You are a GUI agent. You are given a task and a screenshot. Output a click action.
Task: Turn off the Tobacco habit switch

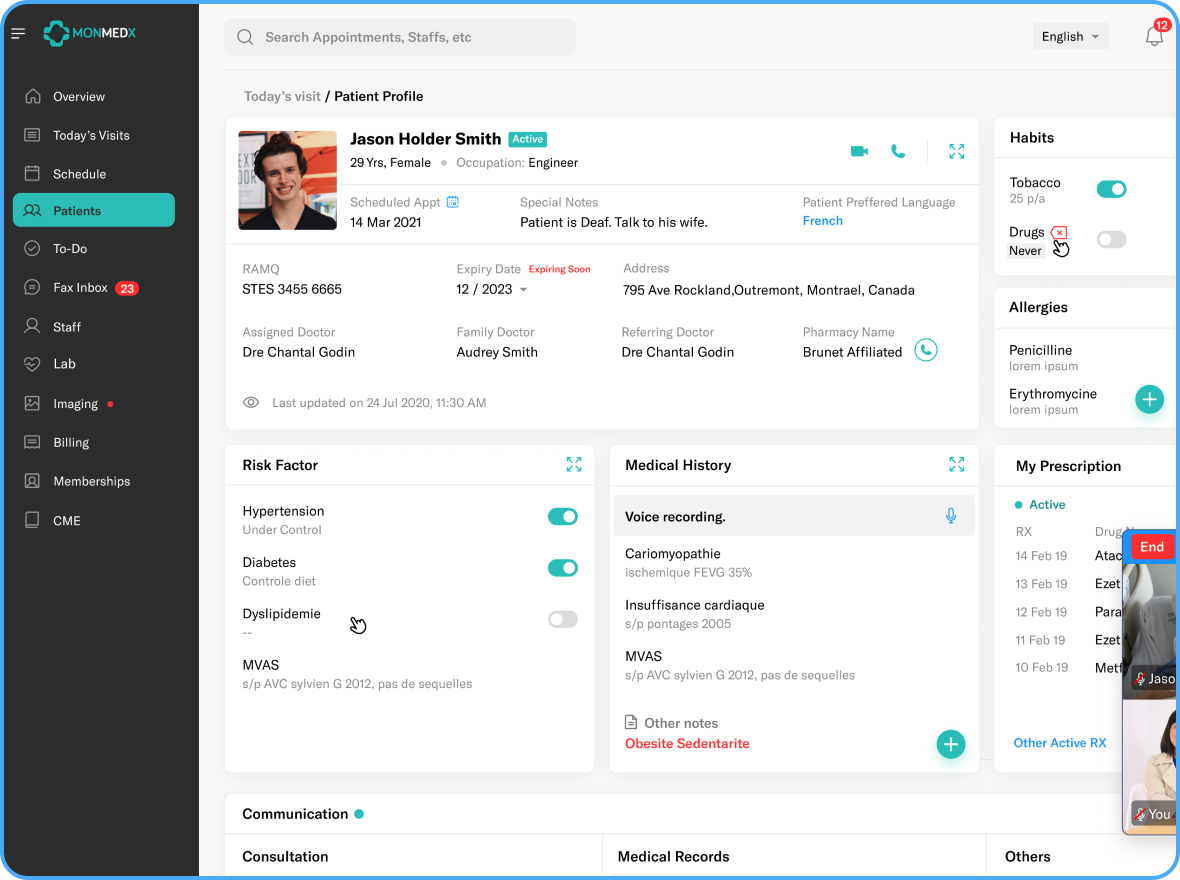point(1111,189)
